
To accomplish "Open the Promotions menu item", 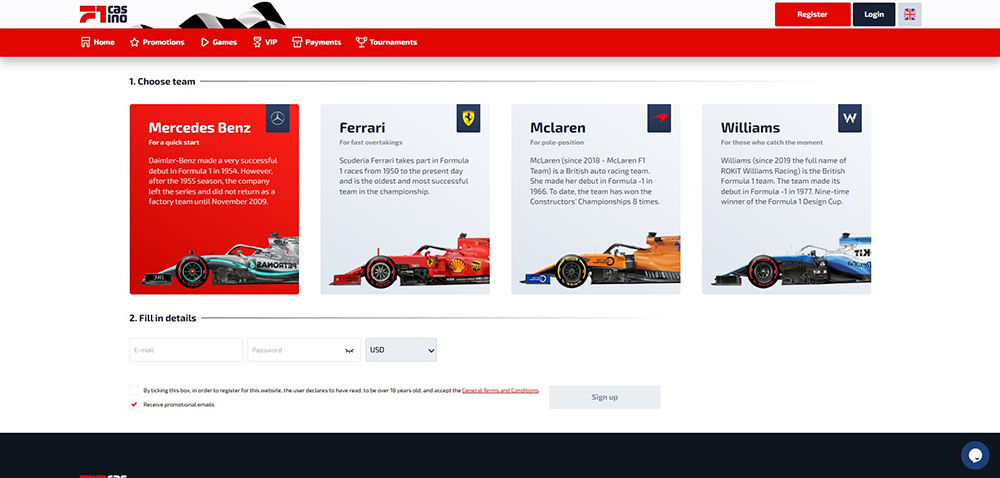I will (157, 42).
